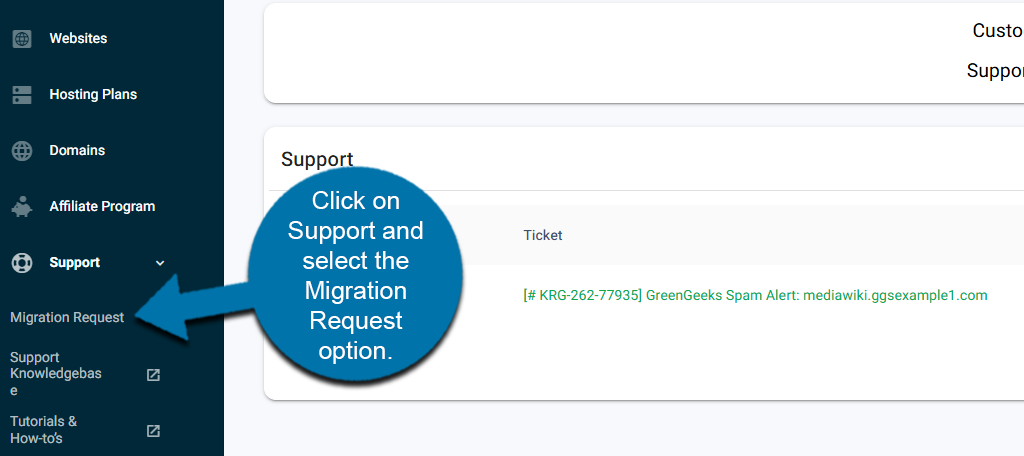
Task: Click the Ticket column header
Action: pos(543,236)
